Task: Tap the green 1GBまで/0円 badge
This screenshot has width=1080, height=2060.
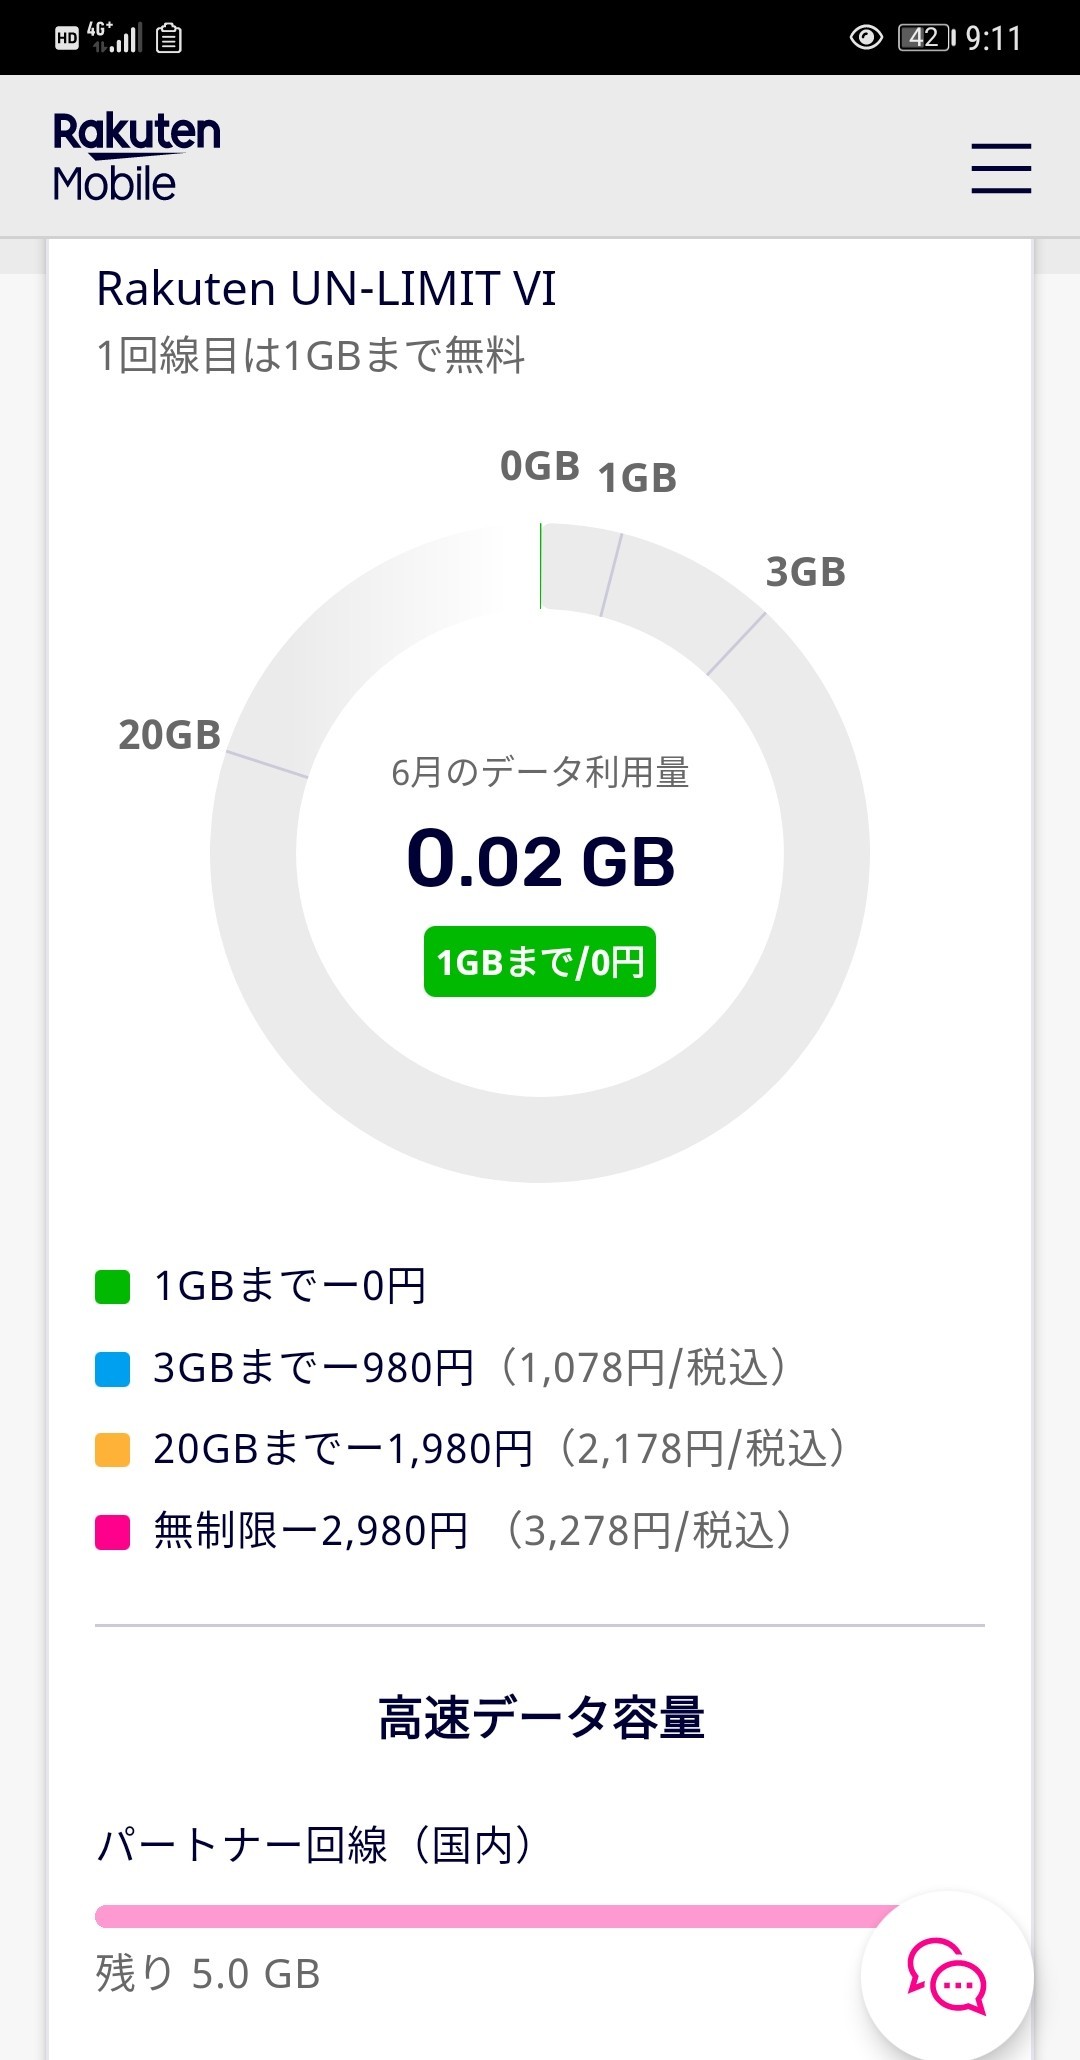Action: point(540,962)
